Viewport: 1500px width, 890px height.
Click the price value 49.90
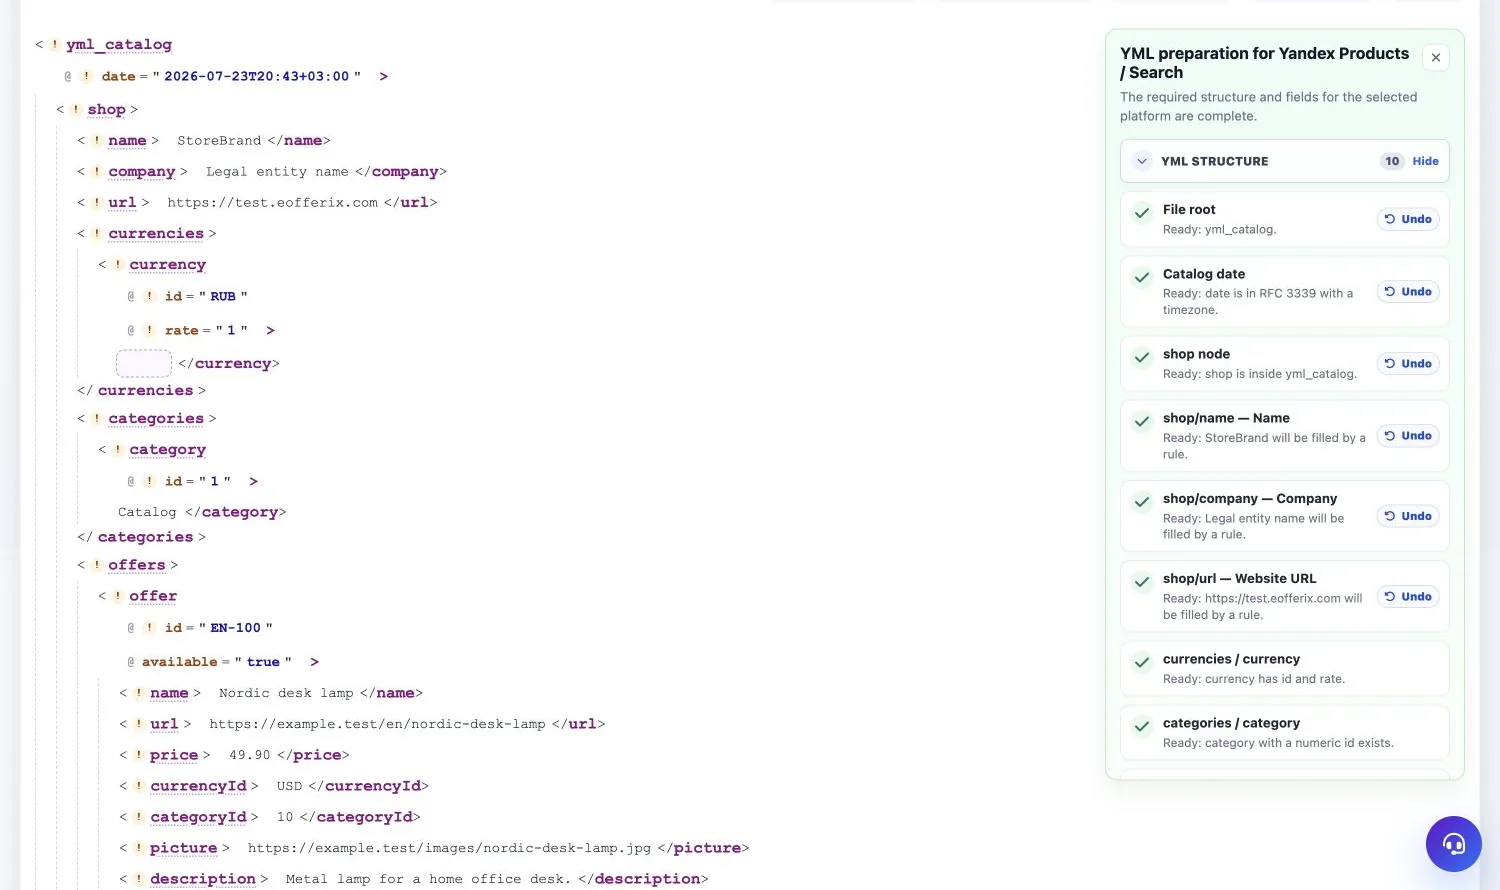pyautogui.click(x=250, y=754)
